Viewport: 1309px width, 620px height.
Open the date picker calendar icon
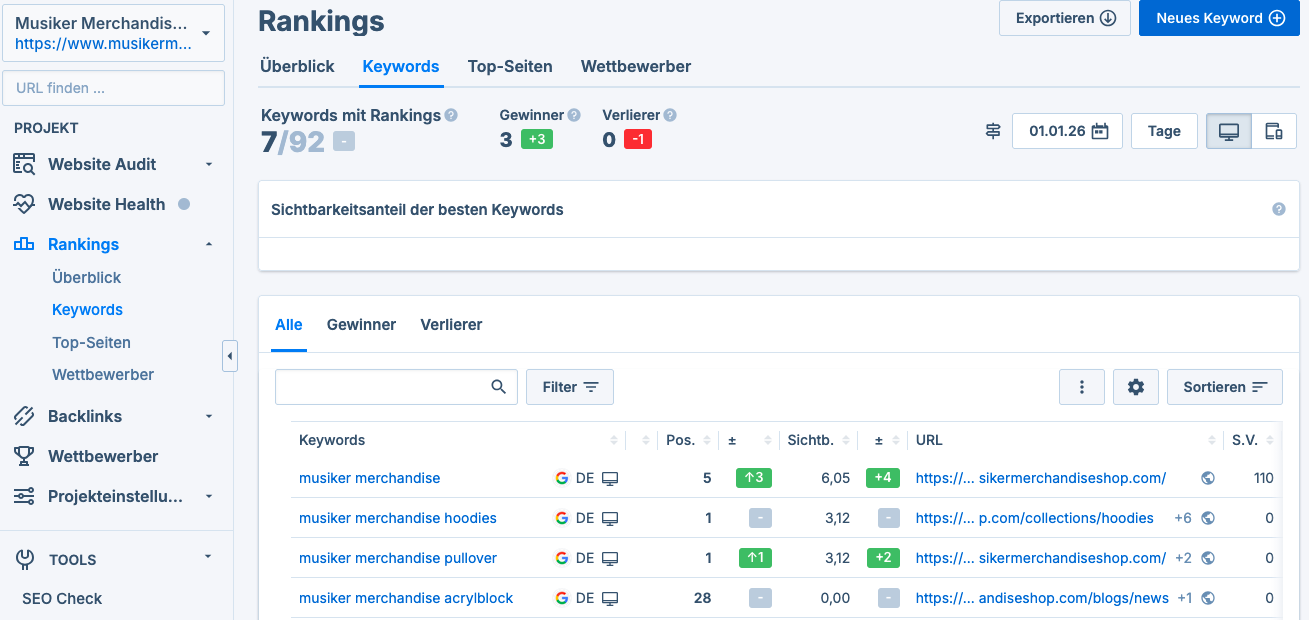1099,130
